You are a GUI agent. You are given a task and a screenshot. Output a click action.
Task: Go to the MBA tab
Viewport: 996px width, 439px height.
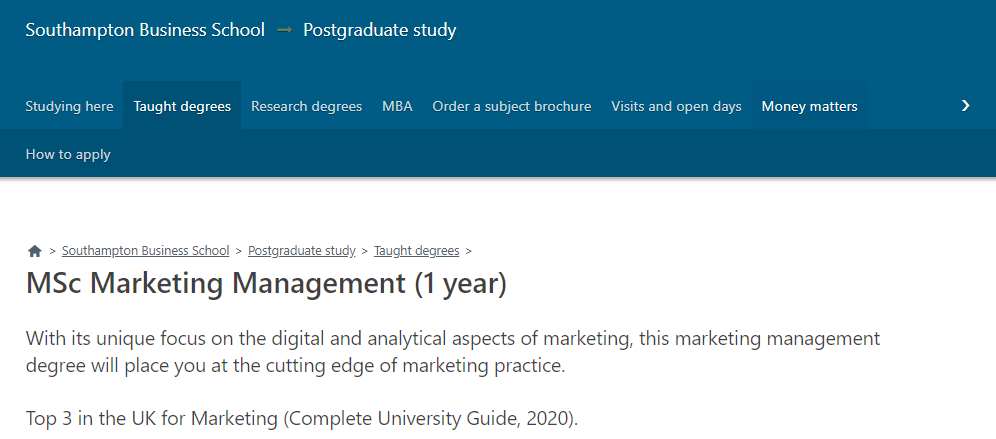[397, 106]
